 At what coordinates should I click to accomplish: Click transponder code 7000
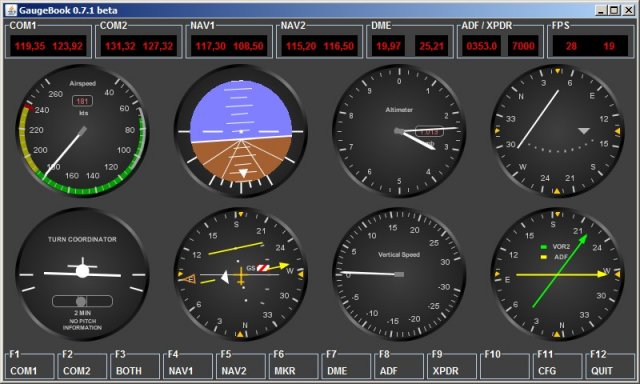[523, 46]
